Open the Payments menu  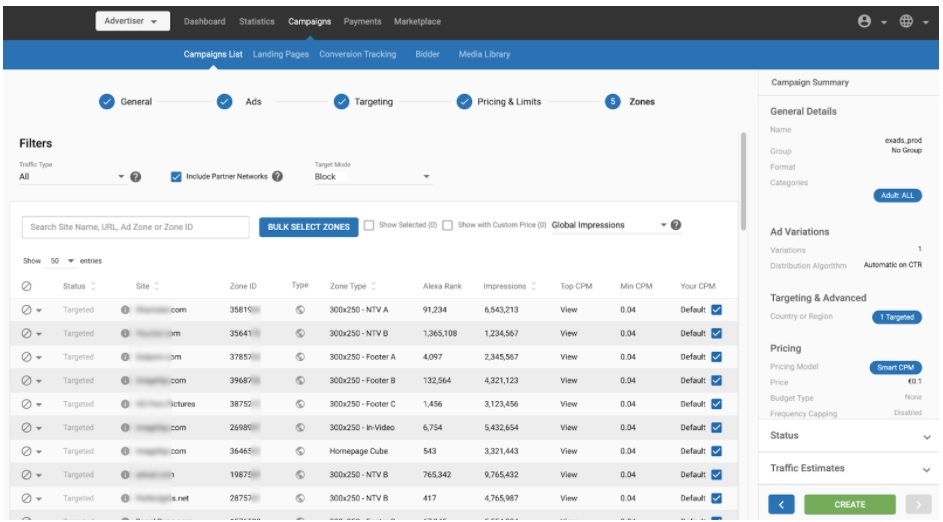[362, 21]
